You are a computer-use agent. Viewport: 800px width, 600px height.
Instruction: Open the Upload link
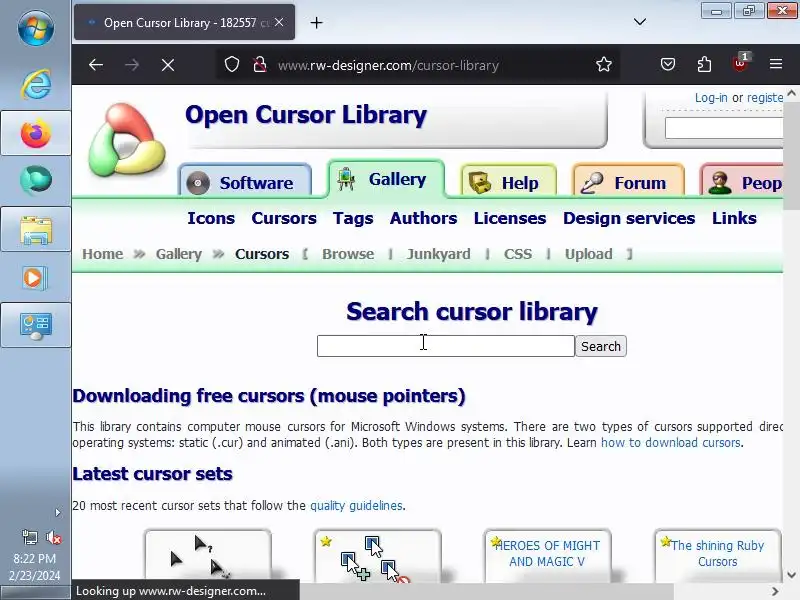[588, 254]
